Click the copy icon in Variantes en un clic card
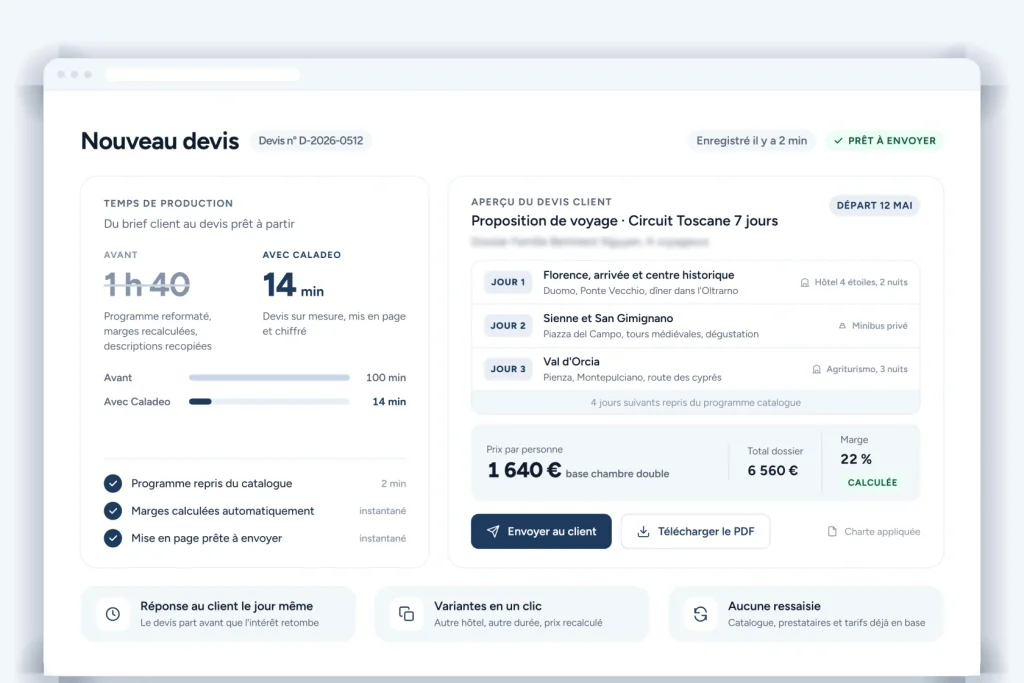The height and width of the screenshot is (683, 1024). (x=406, y=614)
